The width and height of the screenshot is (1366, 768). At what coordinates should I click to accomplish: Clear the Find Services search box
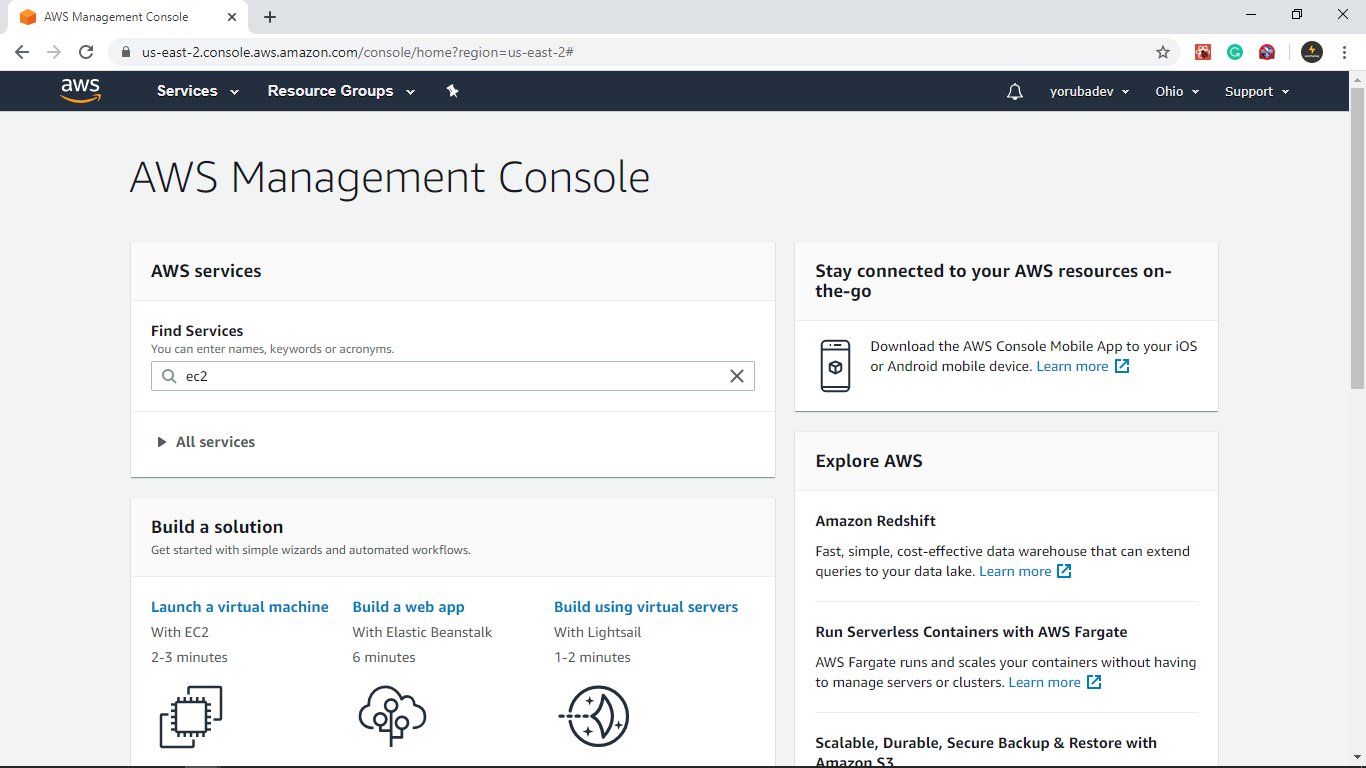pos(737,376)
